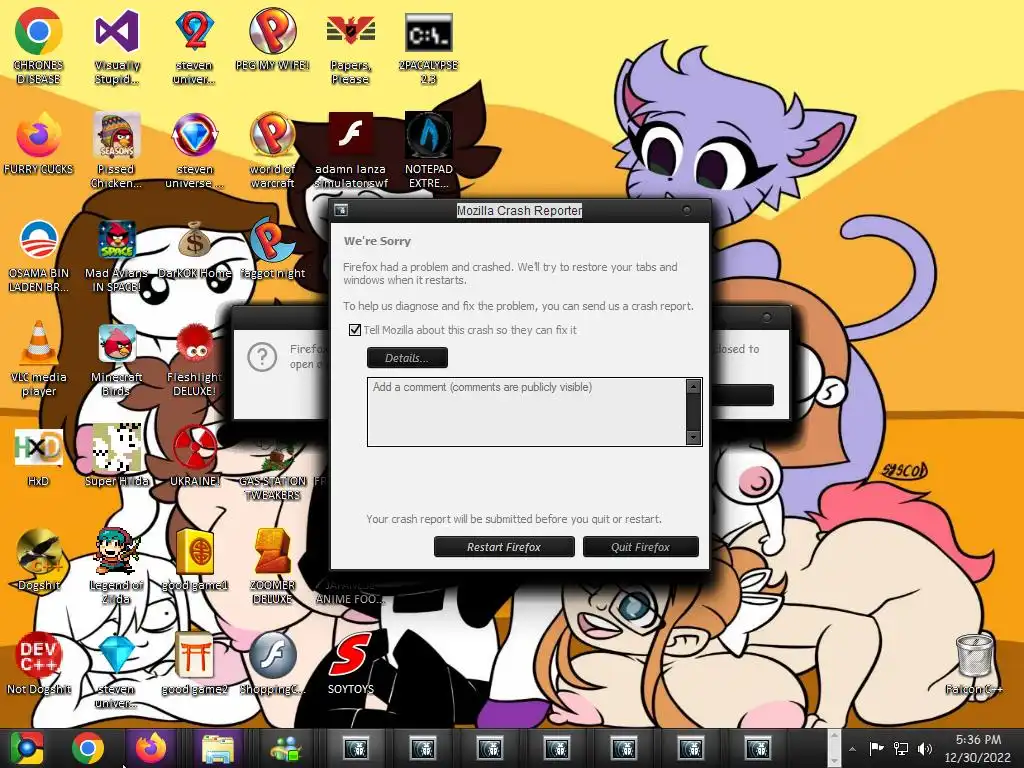This screenshot has width=1024, height=768.
Task: Open File Explorer from the taskbar
Action: [218, 748]
